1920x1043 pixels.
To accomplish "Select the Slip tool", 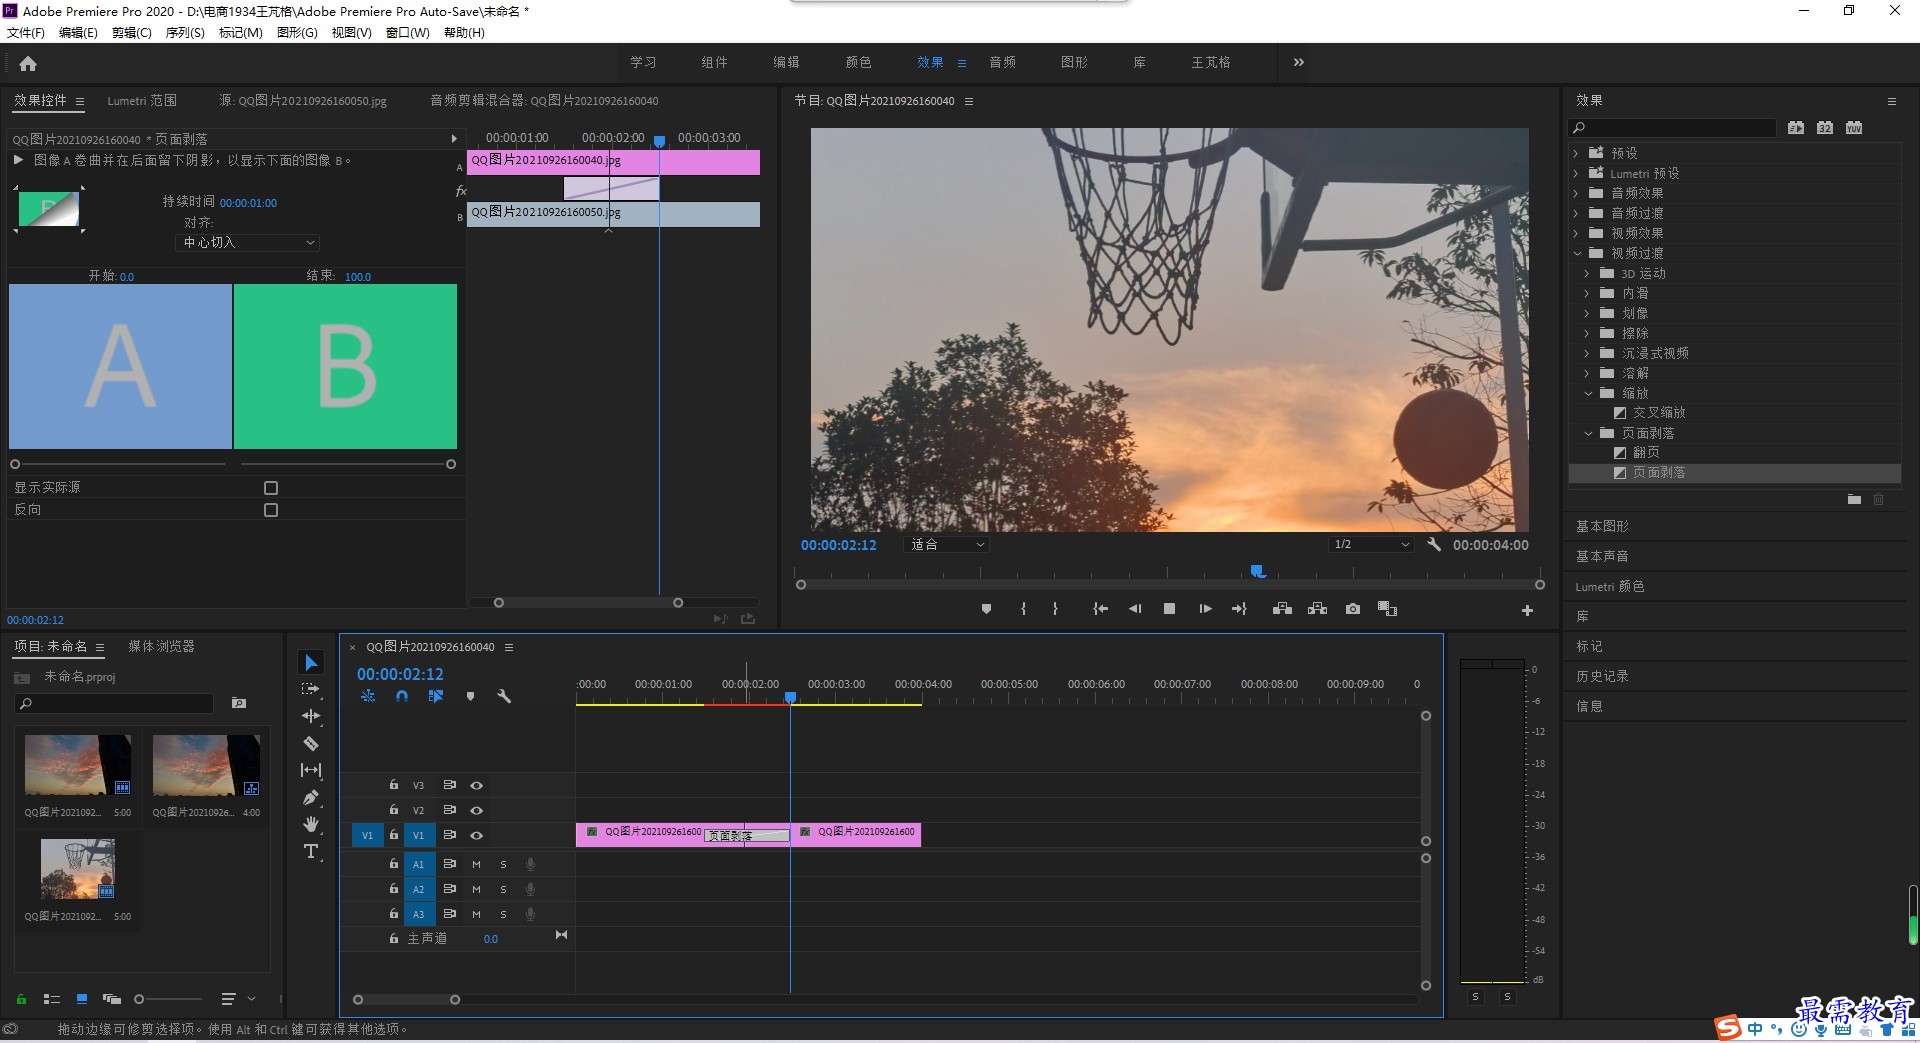I will (311, 770).
